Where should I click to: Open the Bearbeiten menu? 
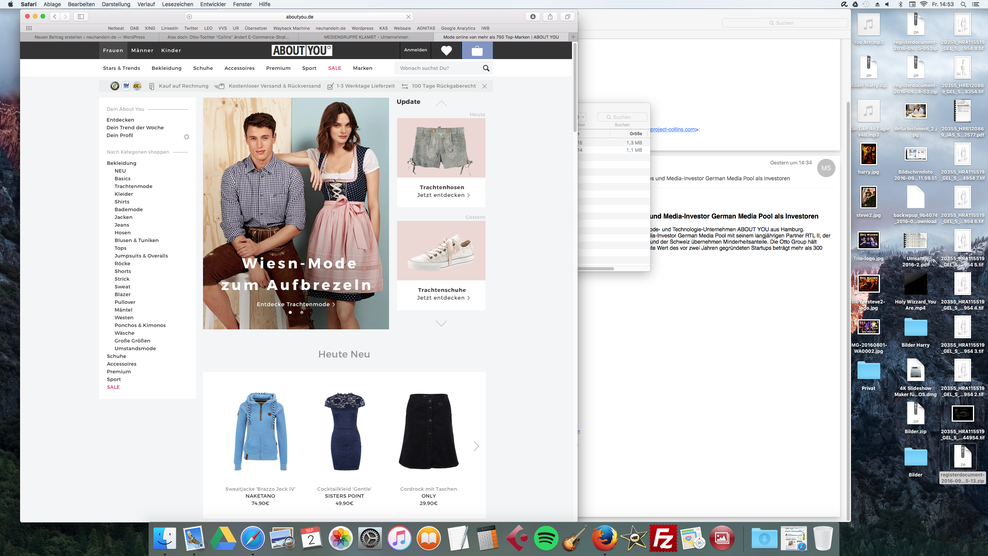(81, 4)
